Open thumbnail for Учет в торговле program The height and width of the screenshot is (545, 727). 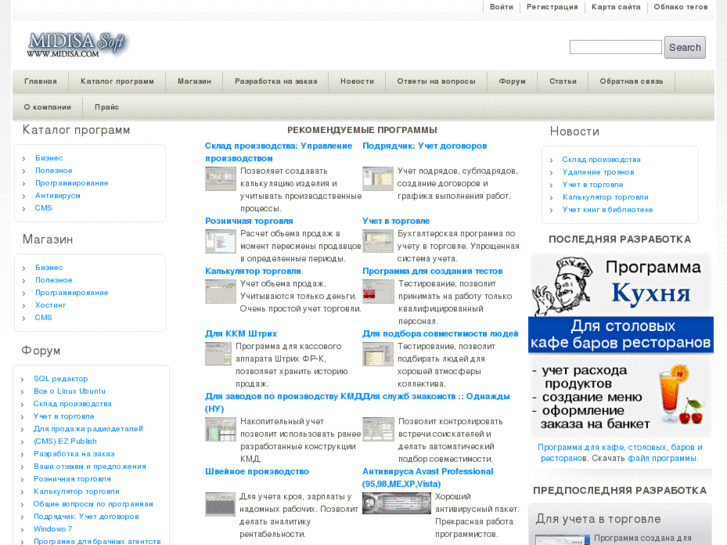tap(378, 241)
